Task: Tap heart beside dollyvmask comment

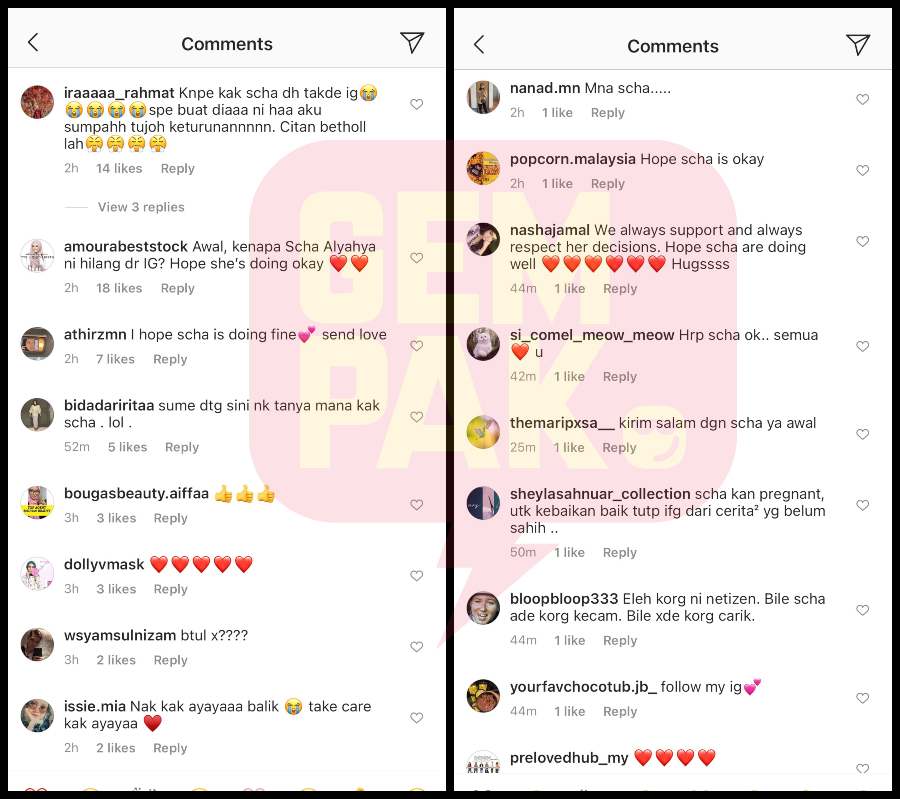Action: click(x=417, y=576)
